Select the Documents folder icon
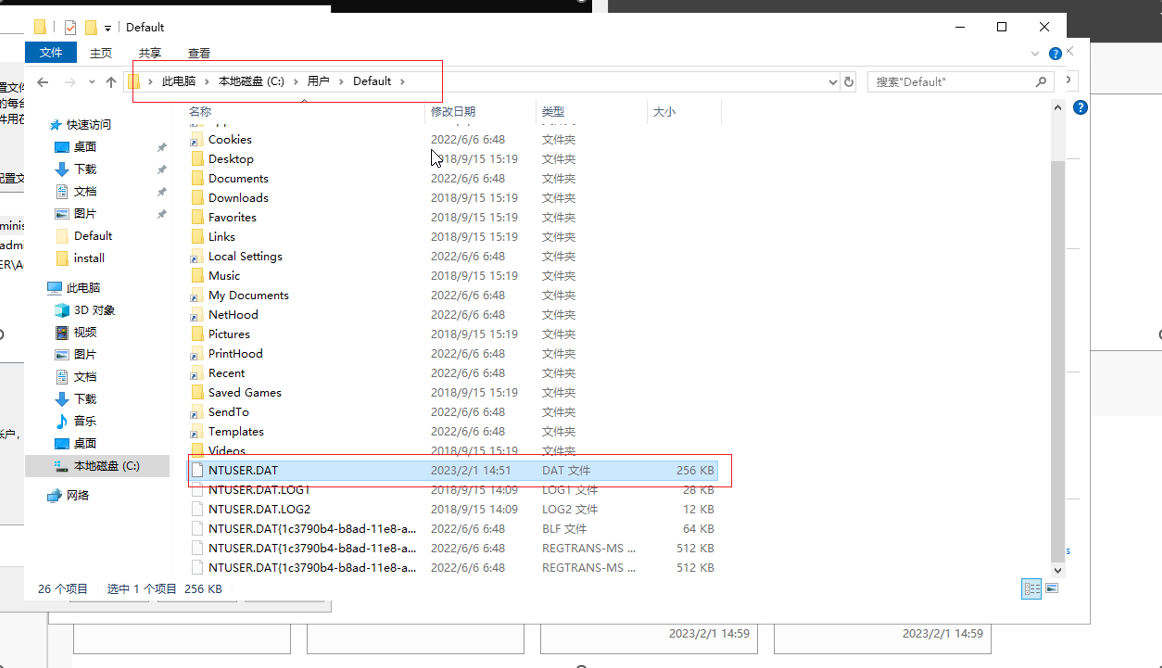Screen dimensions: 1162x668 point(197,178)
